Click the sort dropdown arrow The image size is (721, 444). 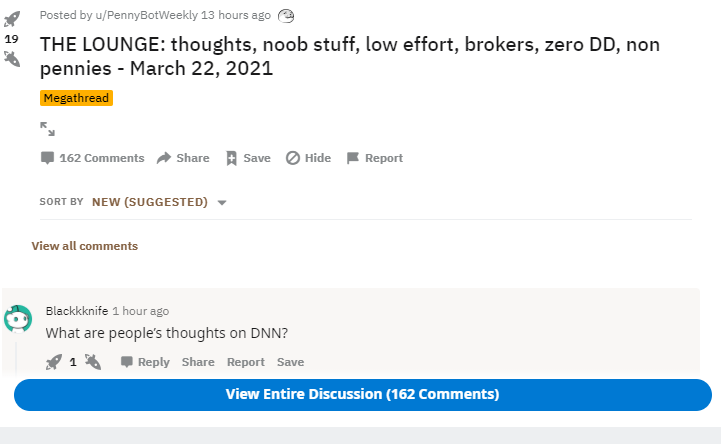(222, 203)
